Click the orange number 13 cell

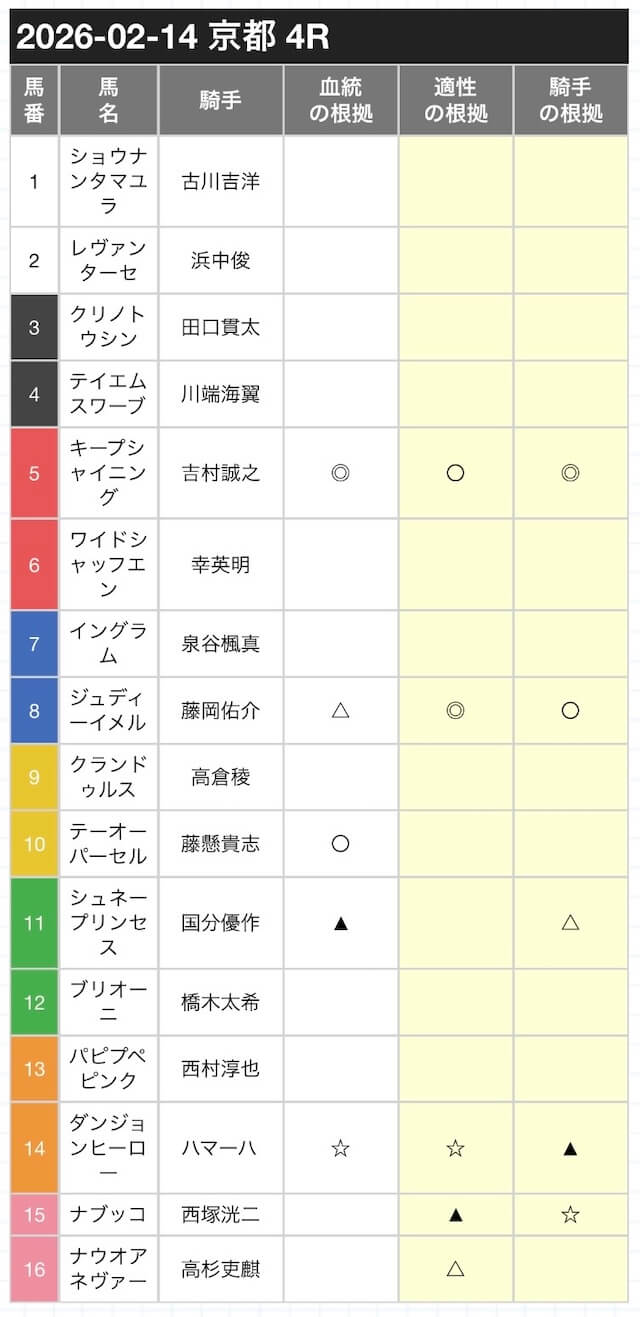[34, 1069]
